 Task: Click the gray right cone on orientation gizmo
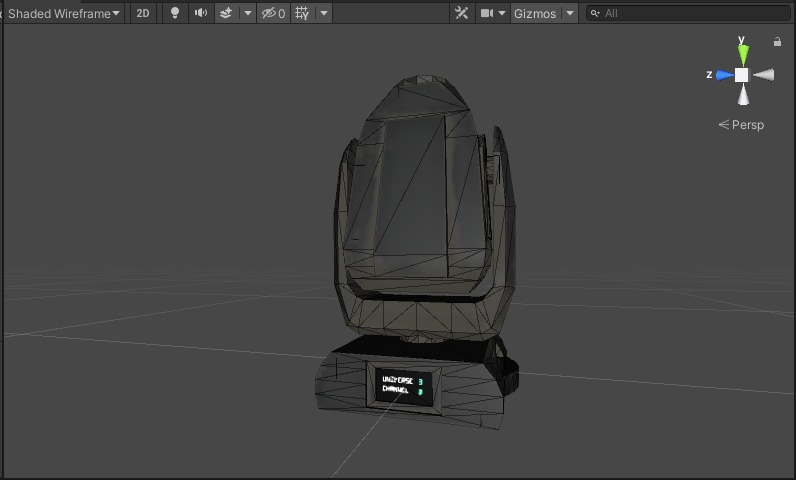pos(764,75)
